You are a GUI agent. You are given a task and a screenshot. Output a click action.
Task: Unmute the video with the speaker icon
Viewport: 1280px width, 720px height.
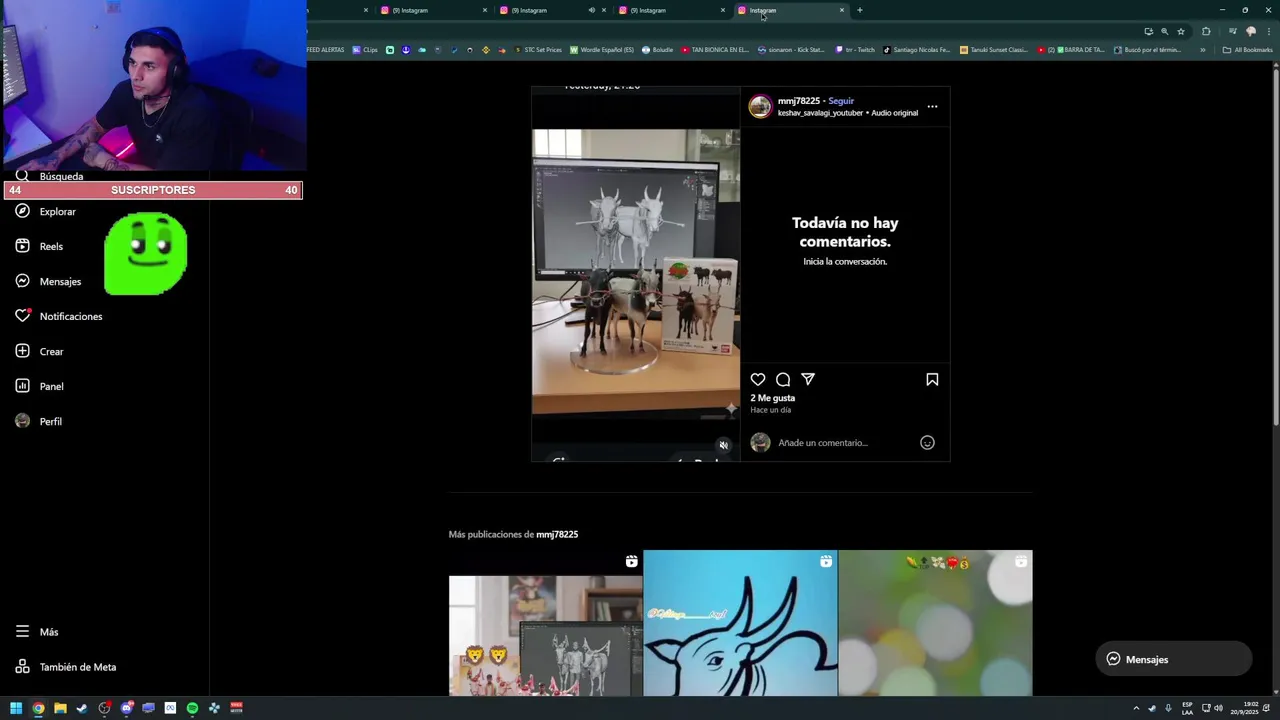click(x=724, y=446)
